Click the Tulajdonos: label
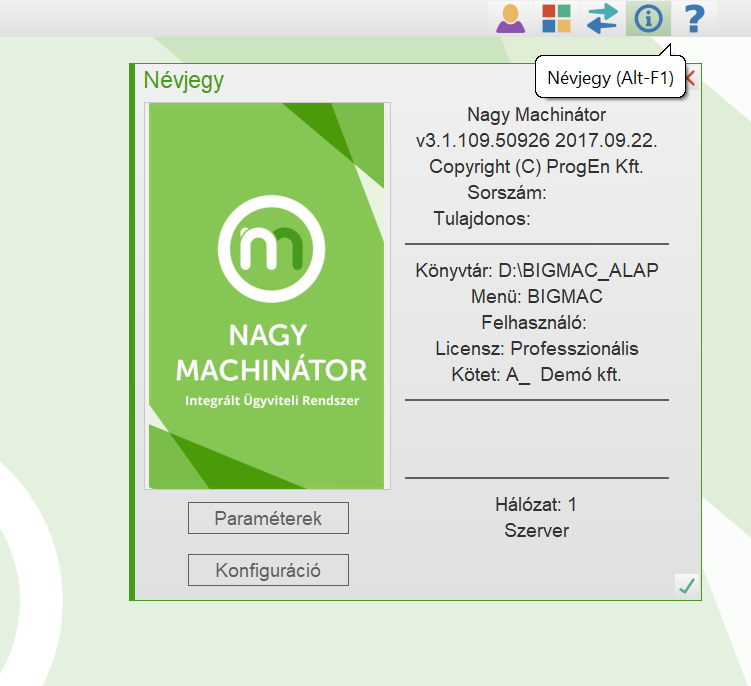 point(482,219)
